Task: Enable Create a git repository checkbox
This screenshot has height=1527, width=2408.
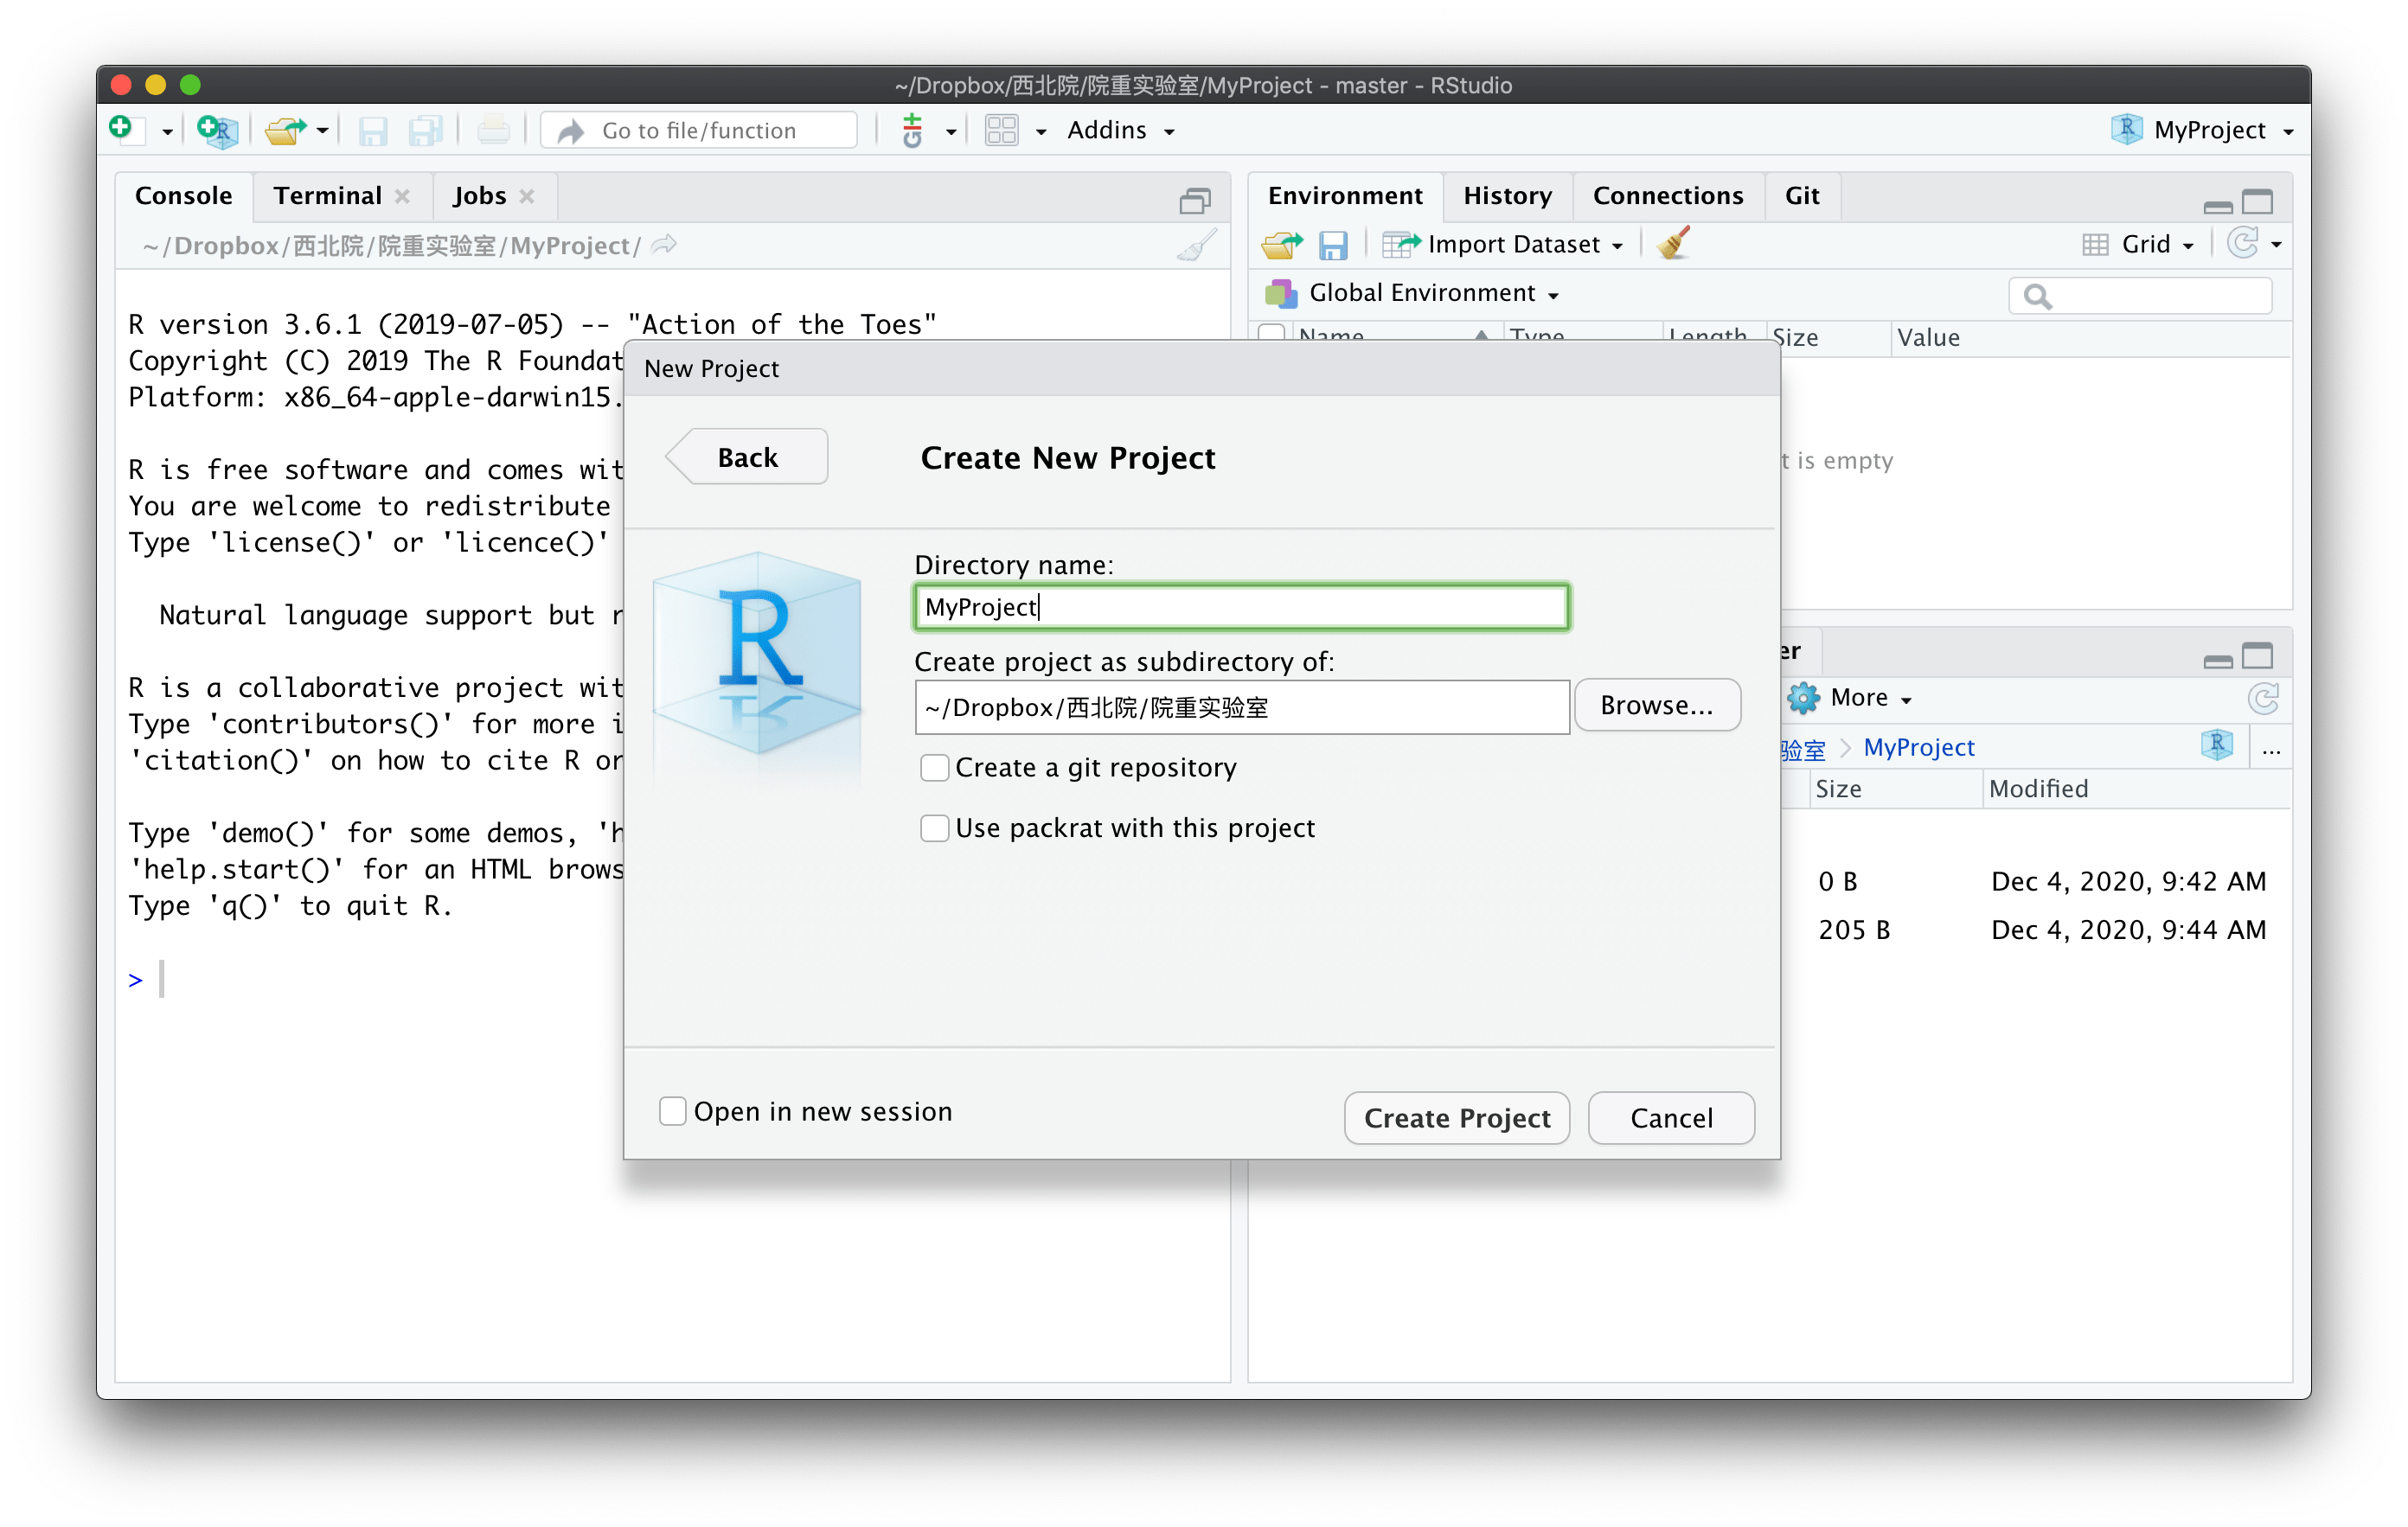Action: (x=934, y=768)
